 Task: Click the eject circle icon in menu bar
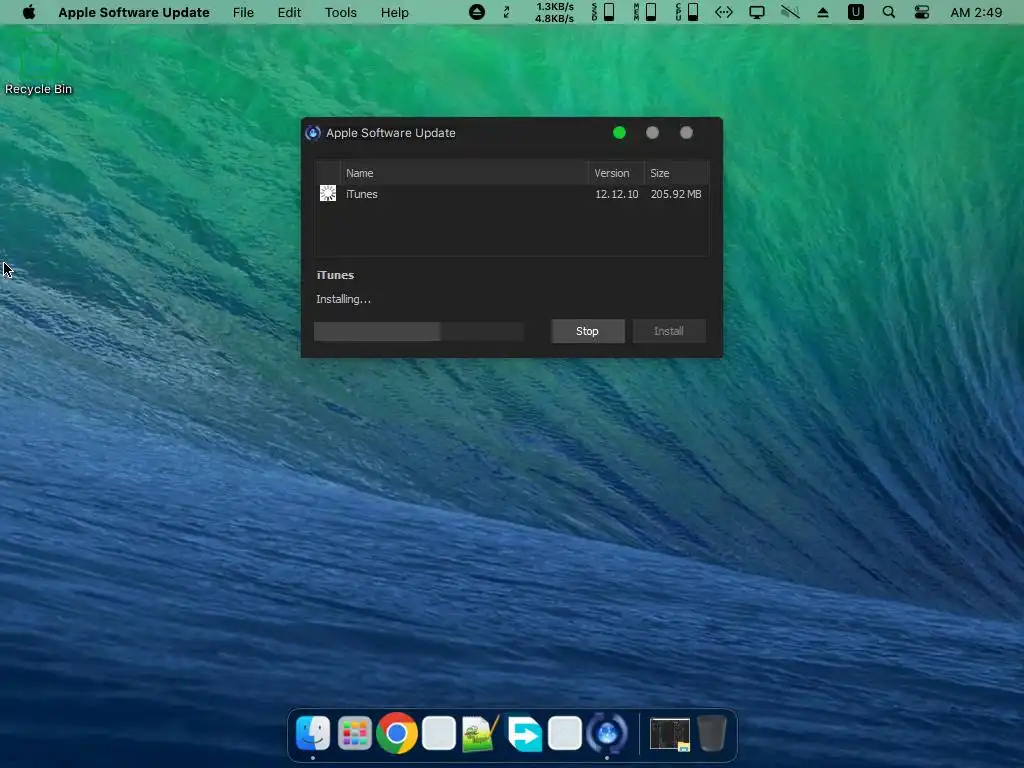[477, 12]
